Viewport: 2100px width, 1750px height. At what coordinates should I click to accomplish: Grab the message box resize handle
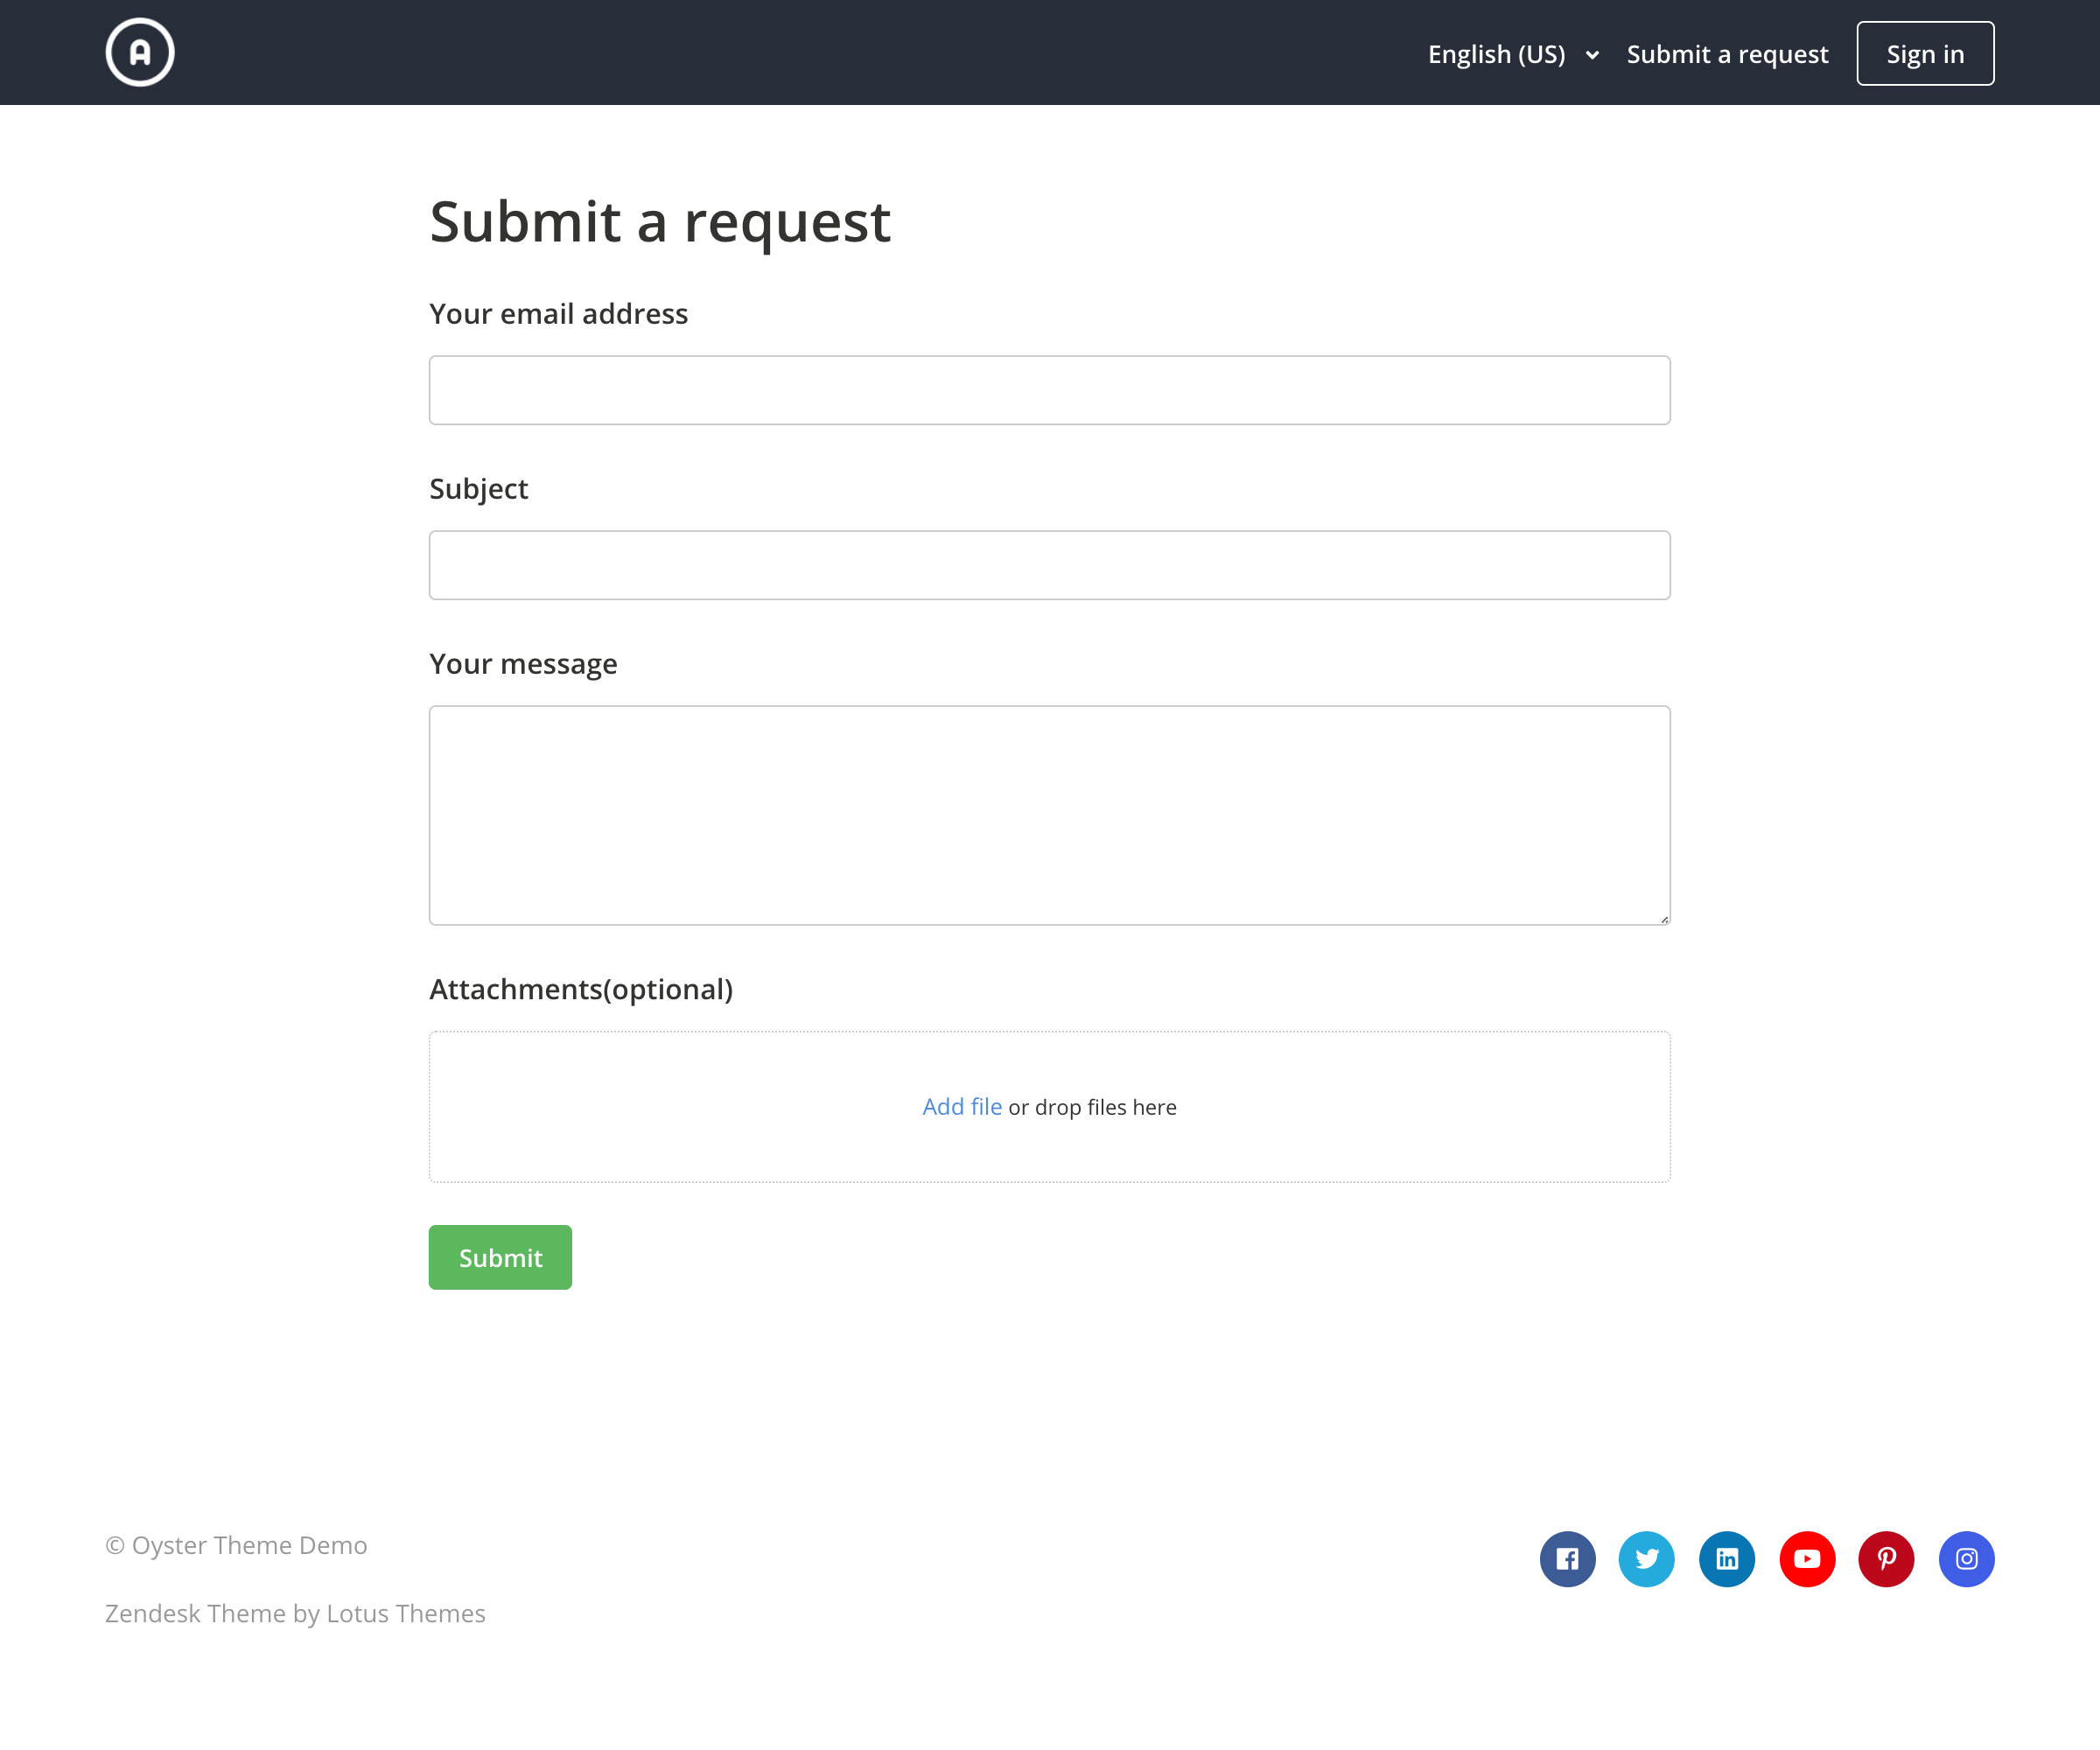1664,919
